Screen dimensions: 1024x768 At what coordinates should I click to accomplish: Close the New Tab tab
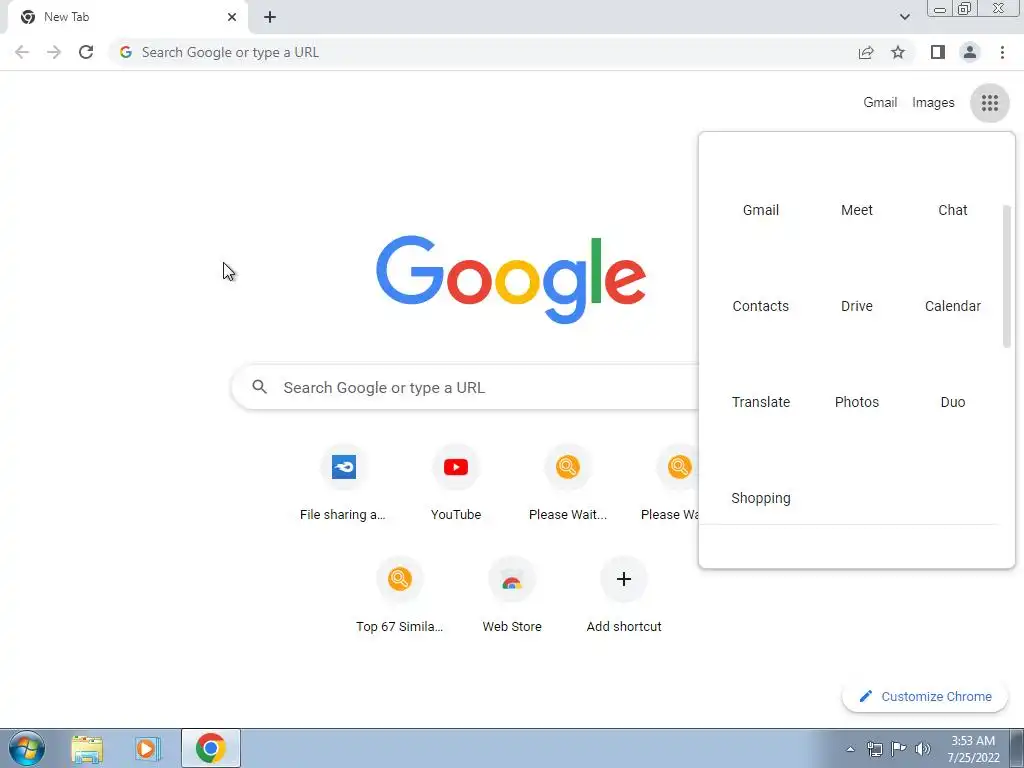point(232,17)
